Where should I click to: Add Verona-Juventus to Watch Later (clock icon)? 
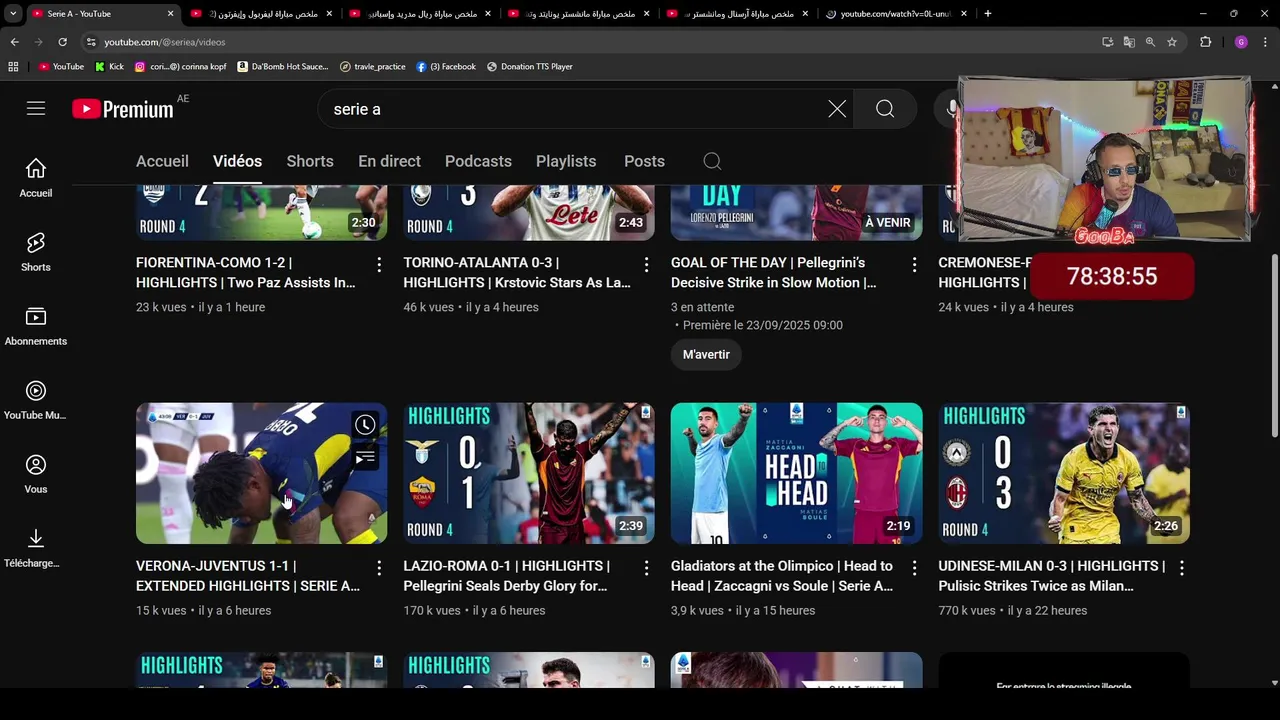point(365,425)
